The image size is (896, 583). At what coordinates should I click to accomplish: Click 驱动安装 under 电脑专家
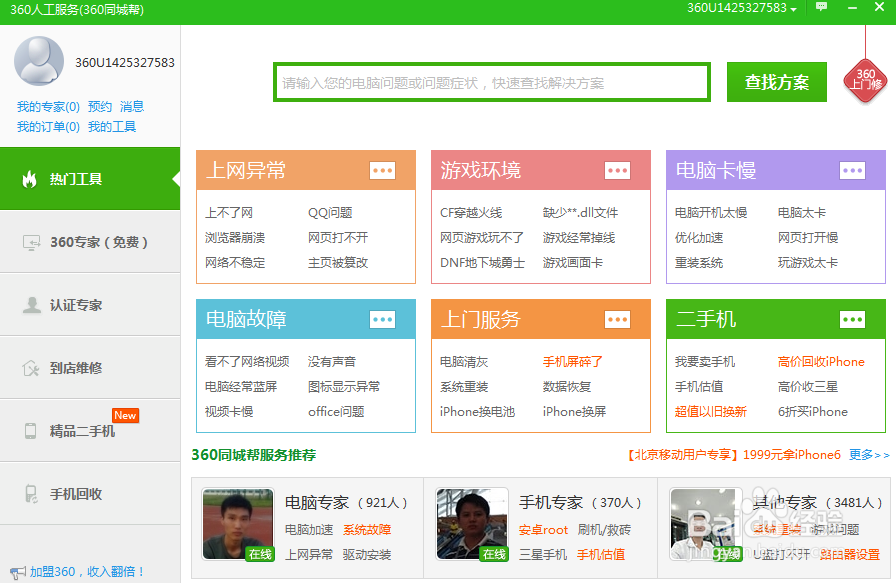click(367, 554)
